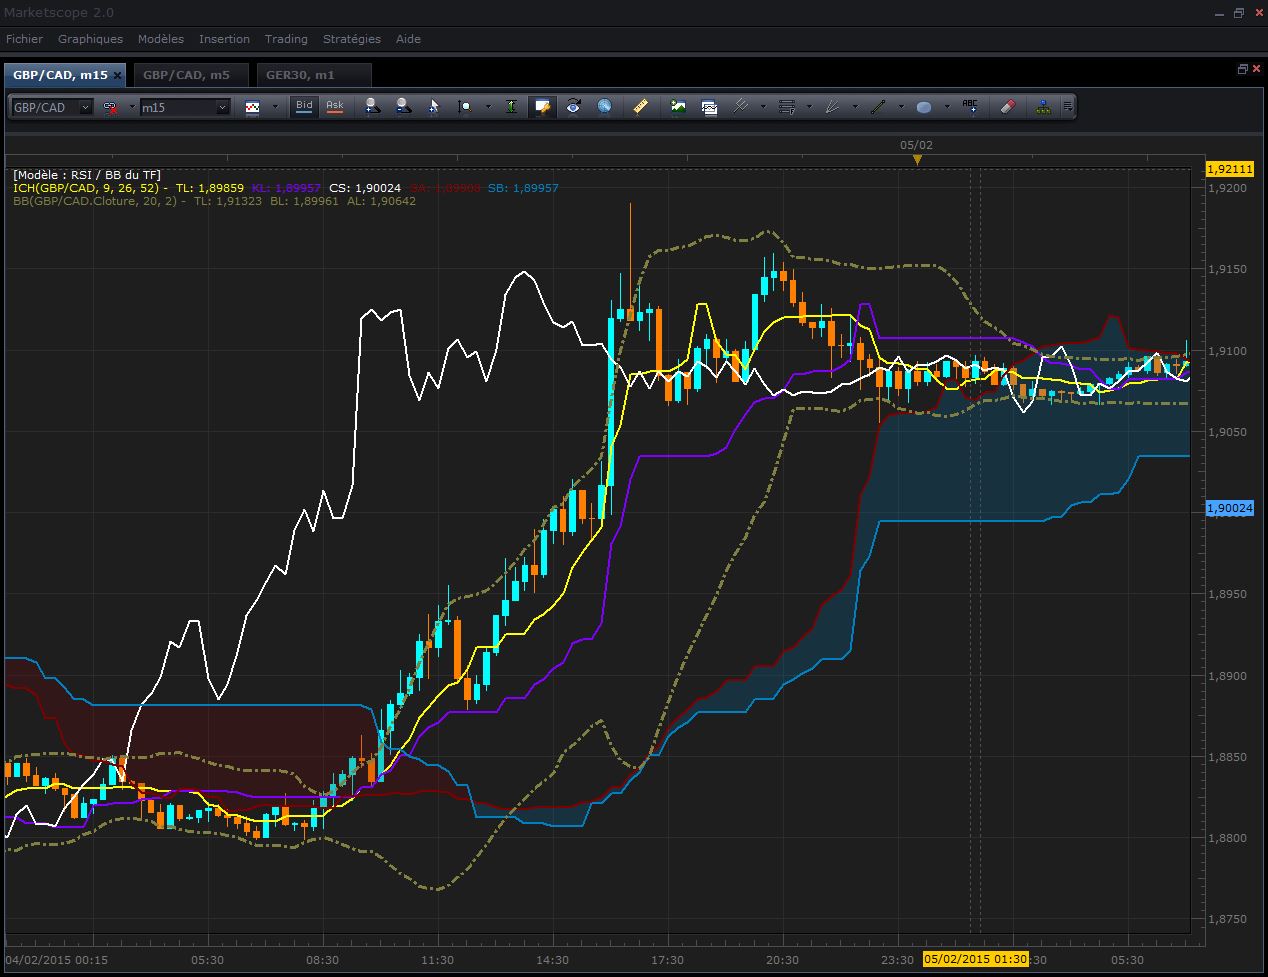
Task: Expand the ellipse shape dropdown arrow
Action: pyautogui.click(x=947, y=107)
